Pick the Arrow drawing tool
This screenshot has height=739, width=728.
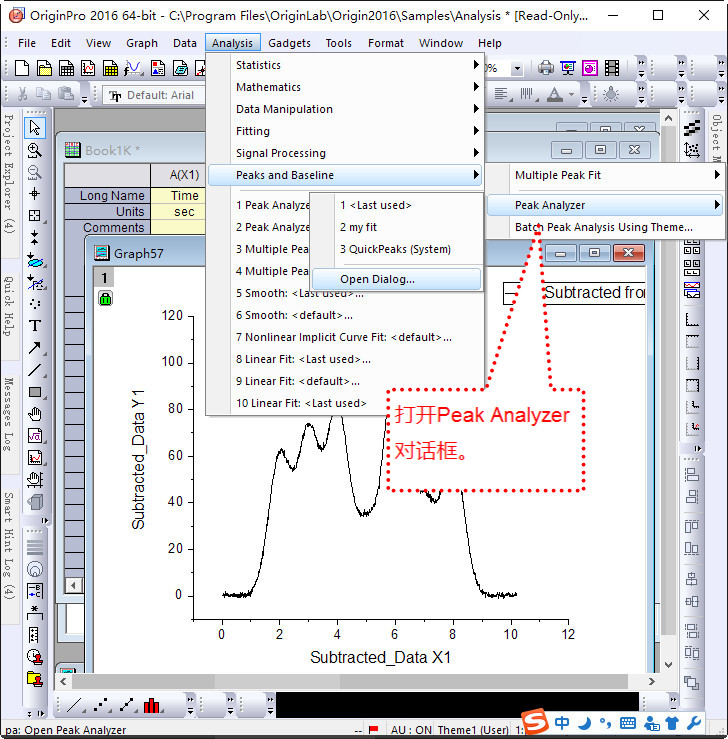click(35, 348)
